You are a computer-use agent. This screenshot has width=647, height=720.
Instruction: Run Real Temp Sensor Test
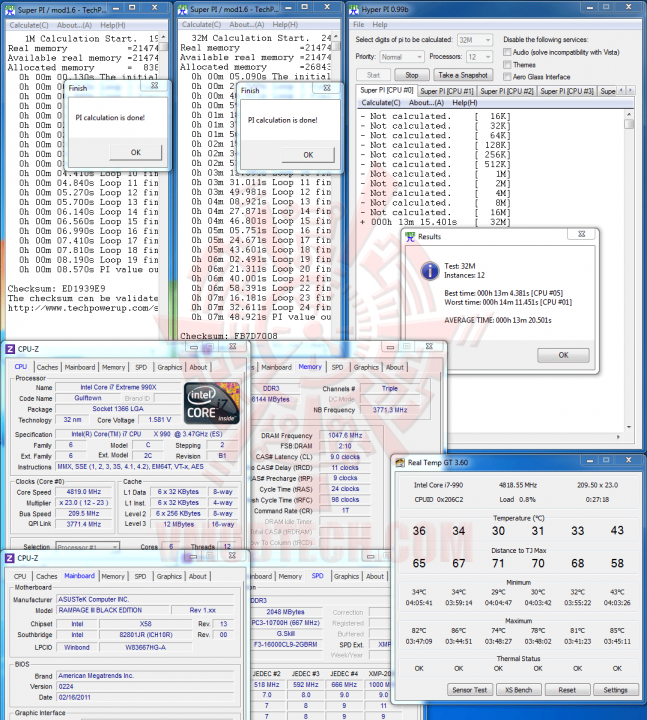point(469,690)
